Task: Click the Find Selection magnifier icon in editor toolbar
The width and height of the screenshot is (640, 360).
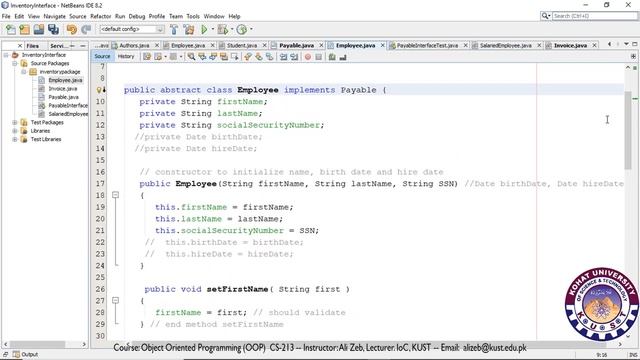Action: coord(191,57)
